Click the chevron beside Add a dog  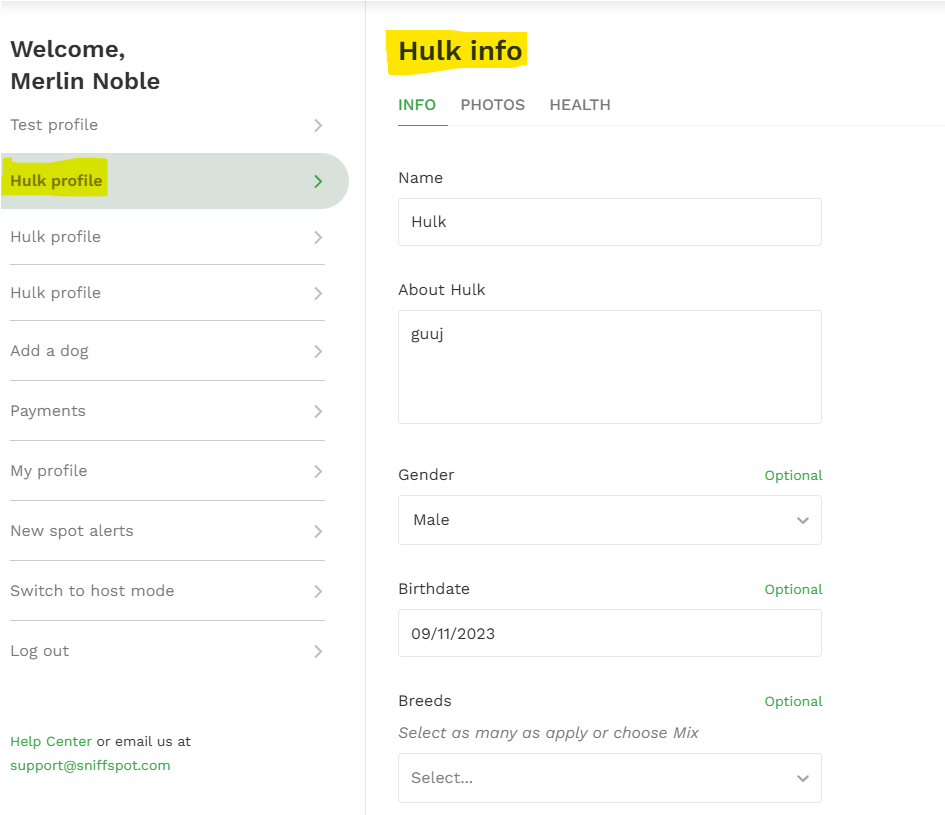tap(318, 351)
